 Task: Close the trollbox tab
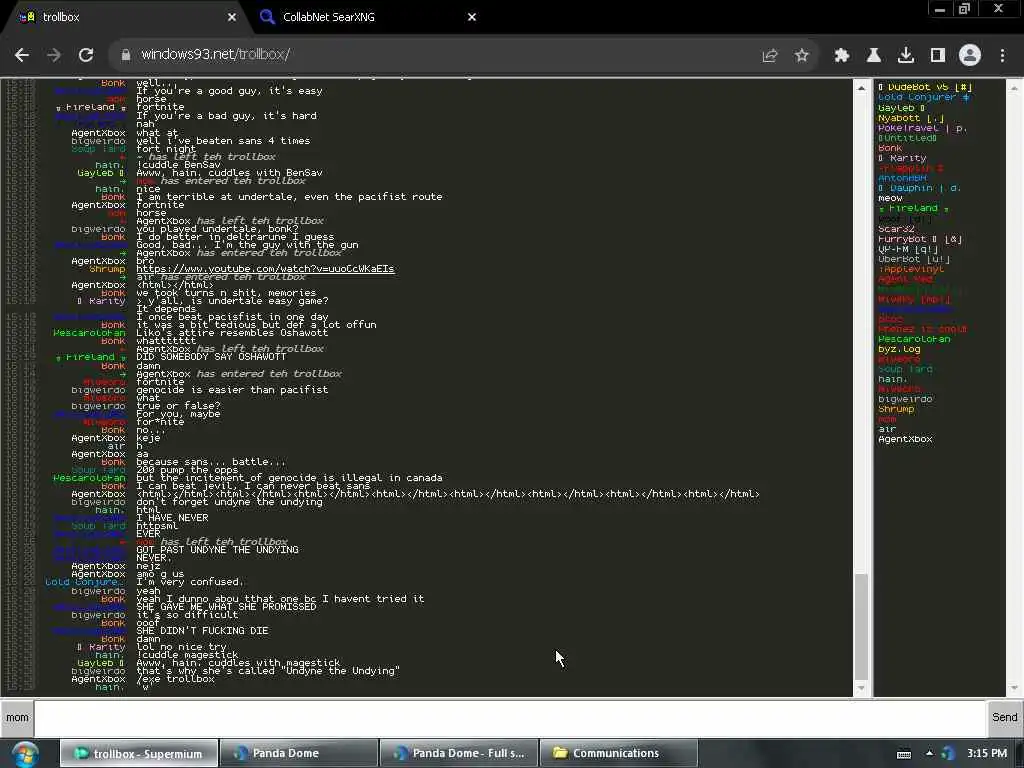(232, 17)
